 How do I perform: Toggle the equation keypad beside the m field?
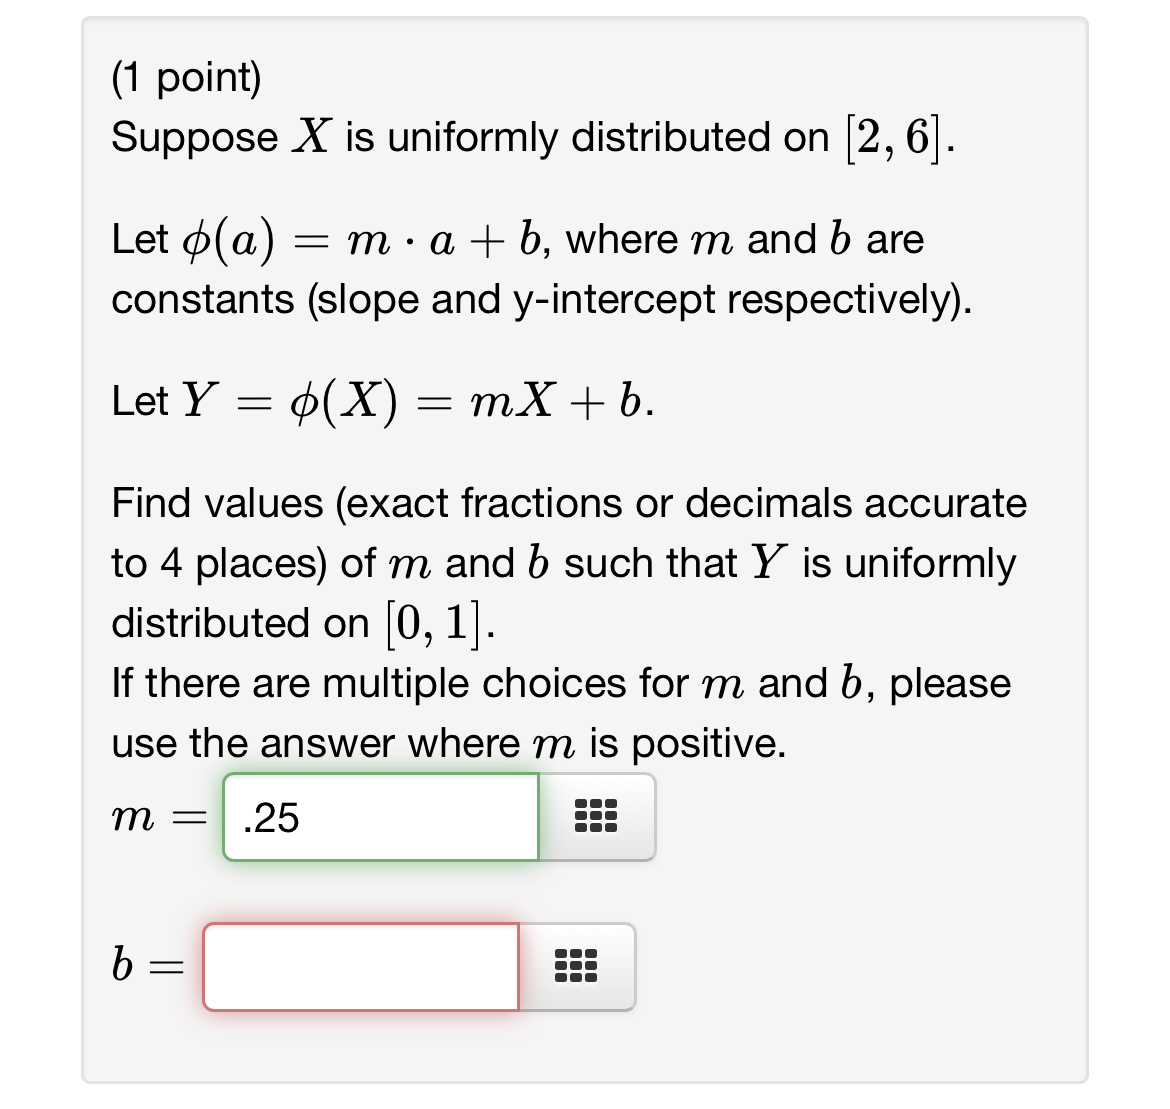[597, 817]
